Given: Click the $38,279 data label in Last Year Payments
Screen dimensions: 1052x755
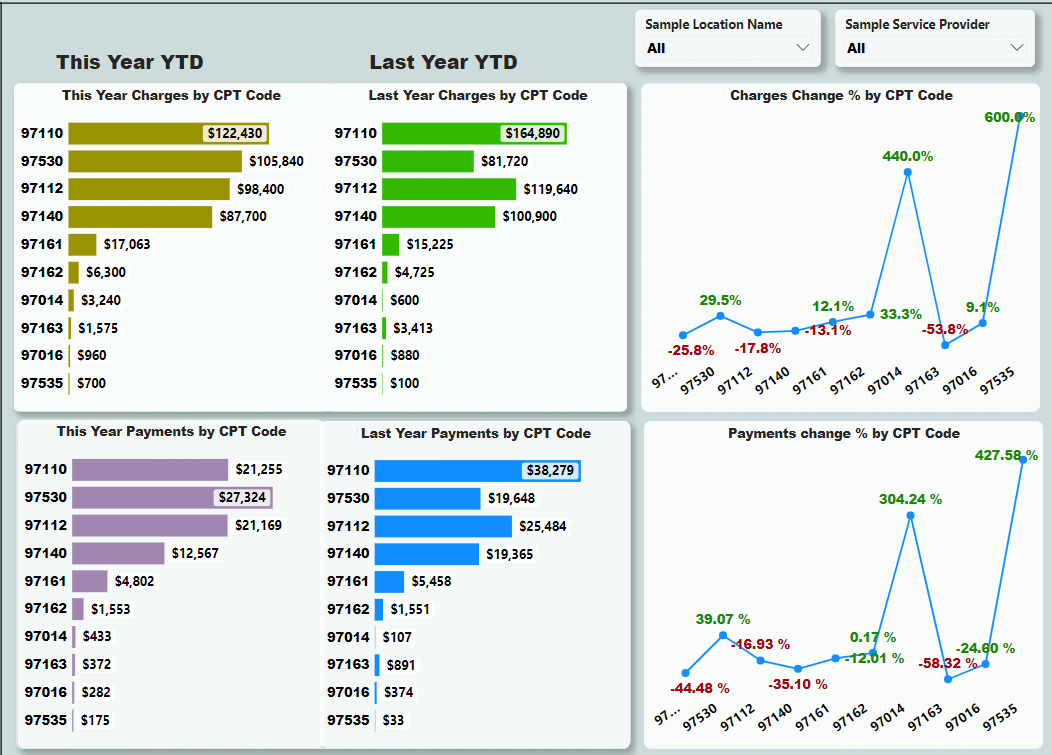Looking at the screenshot, I should point(548,470).
